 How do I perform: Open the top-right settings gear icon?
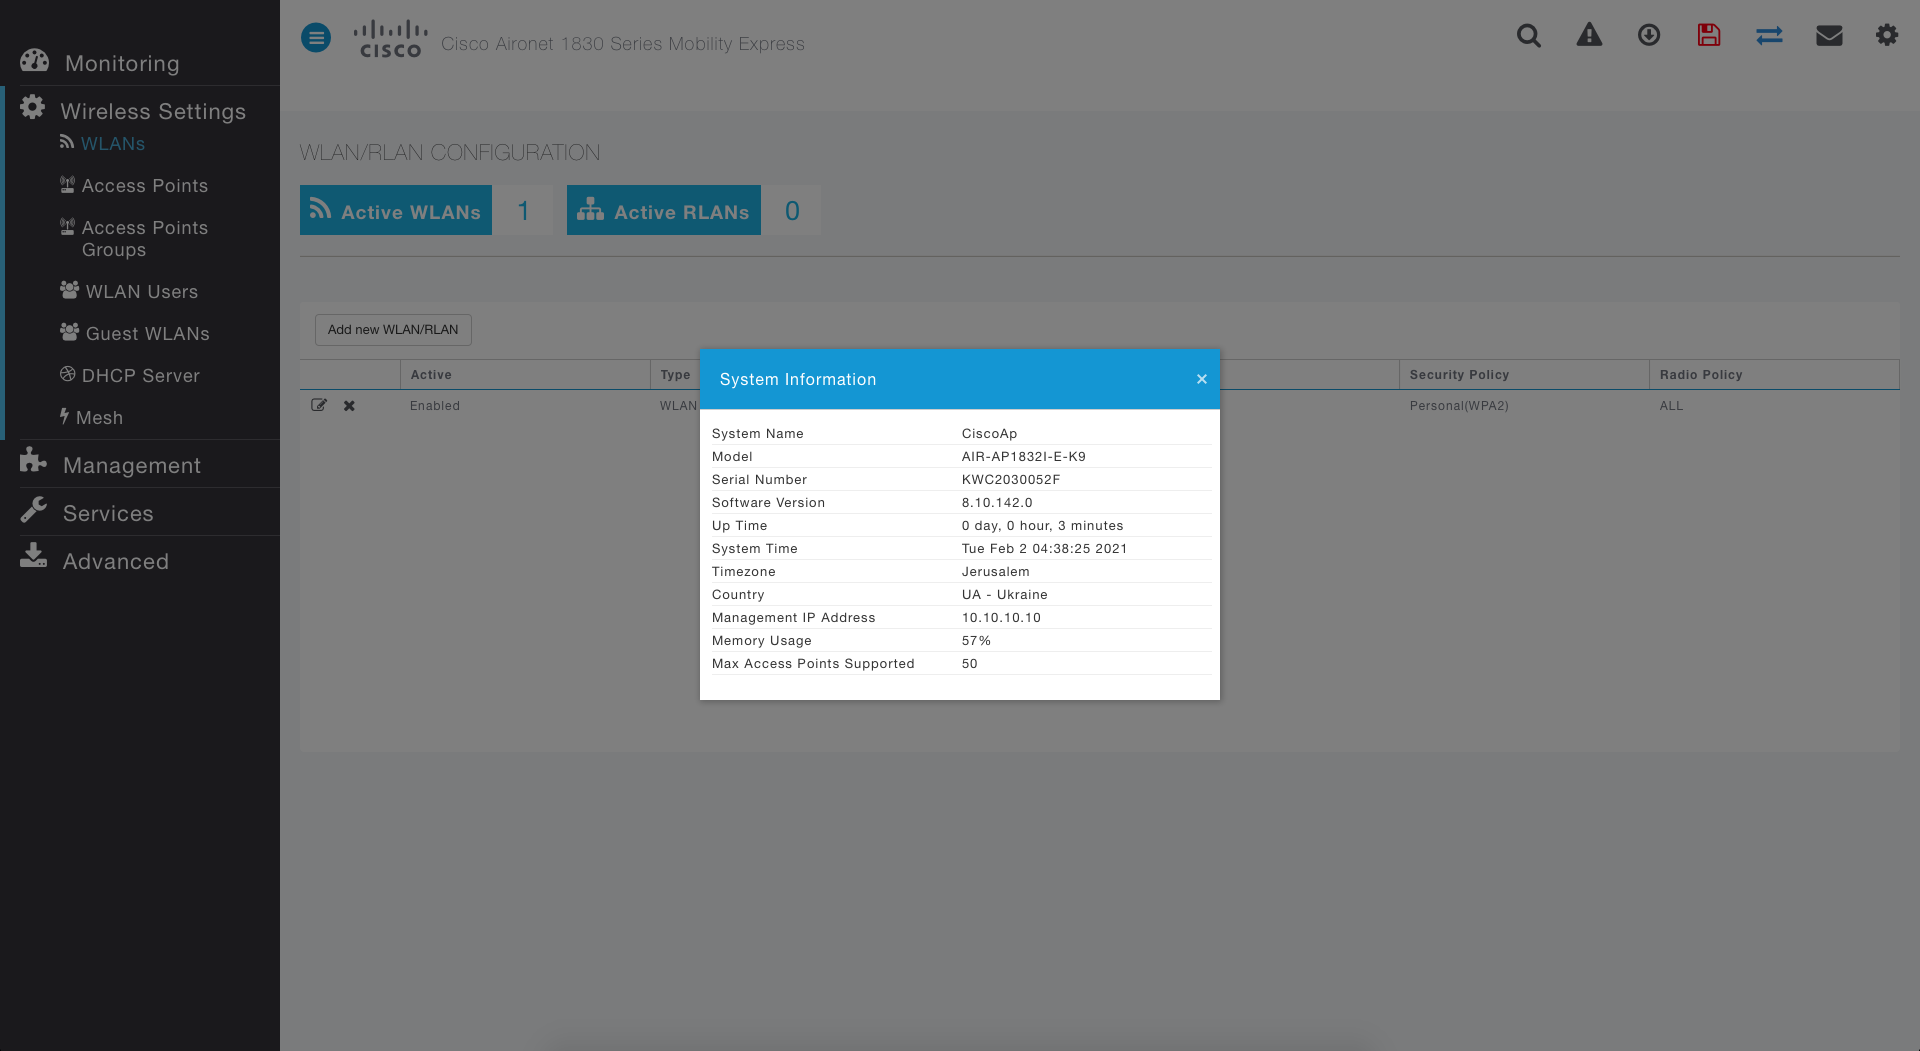(1887, 35)
